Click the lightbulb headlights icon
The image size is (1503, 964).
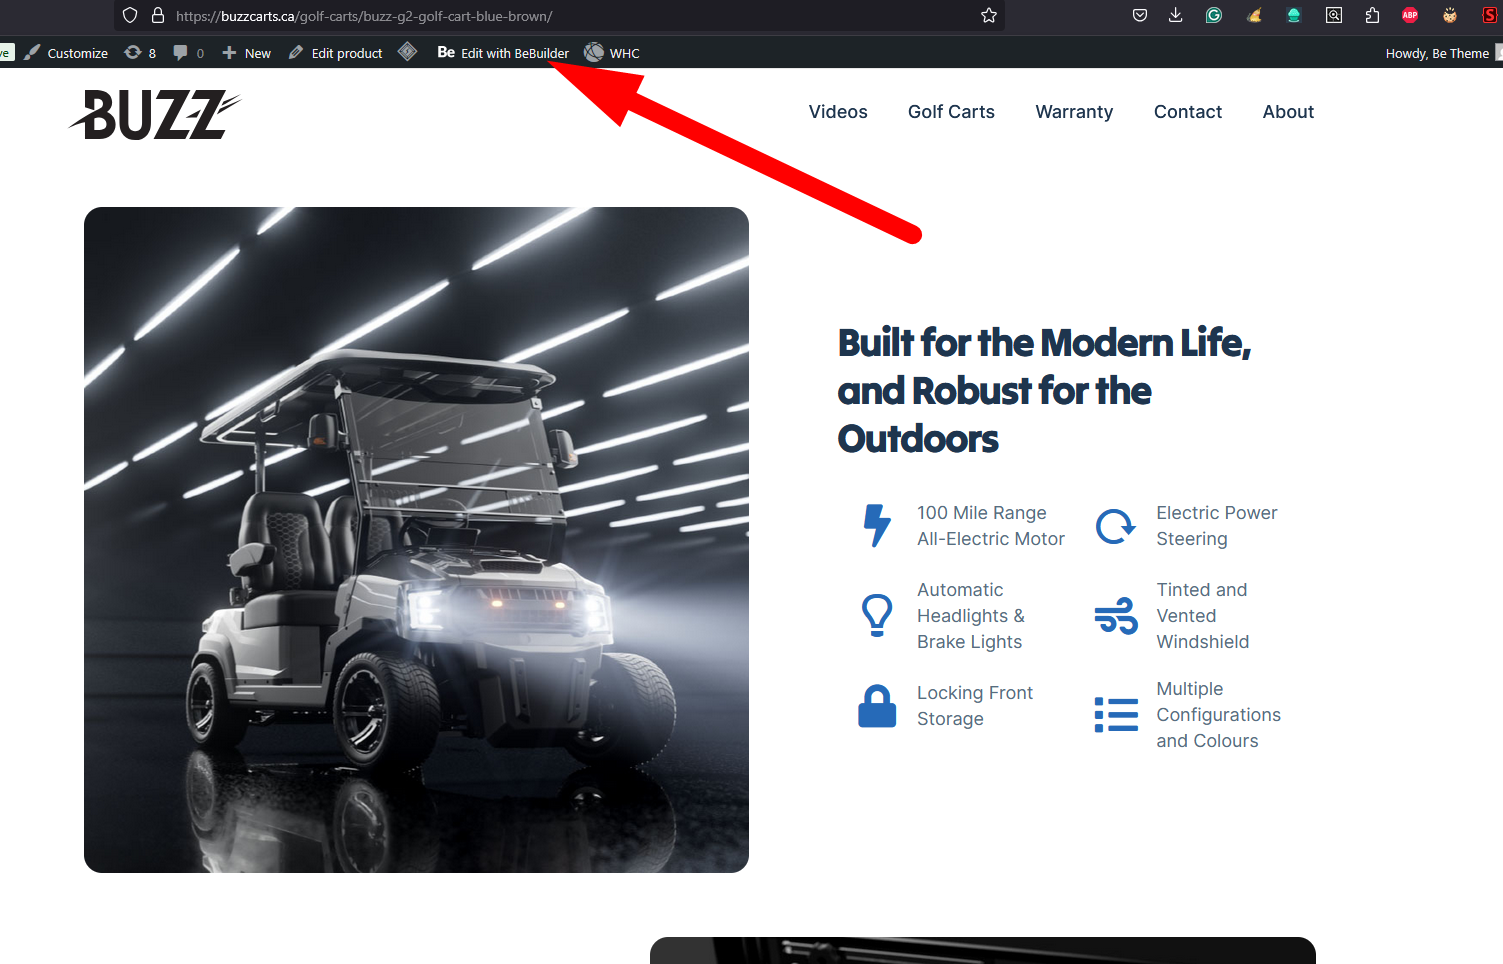(877, 615)
